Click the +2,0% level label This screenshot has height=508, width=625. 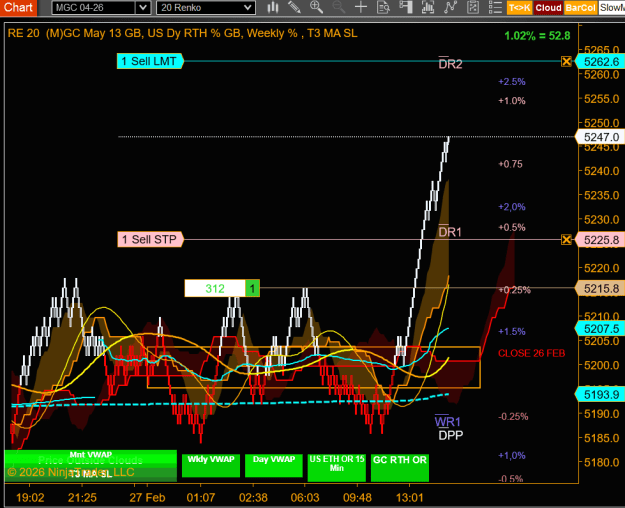512,207
